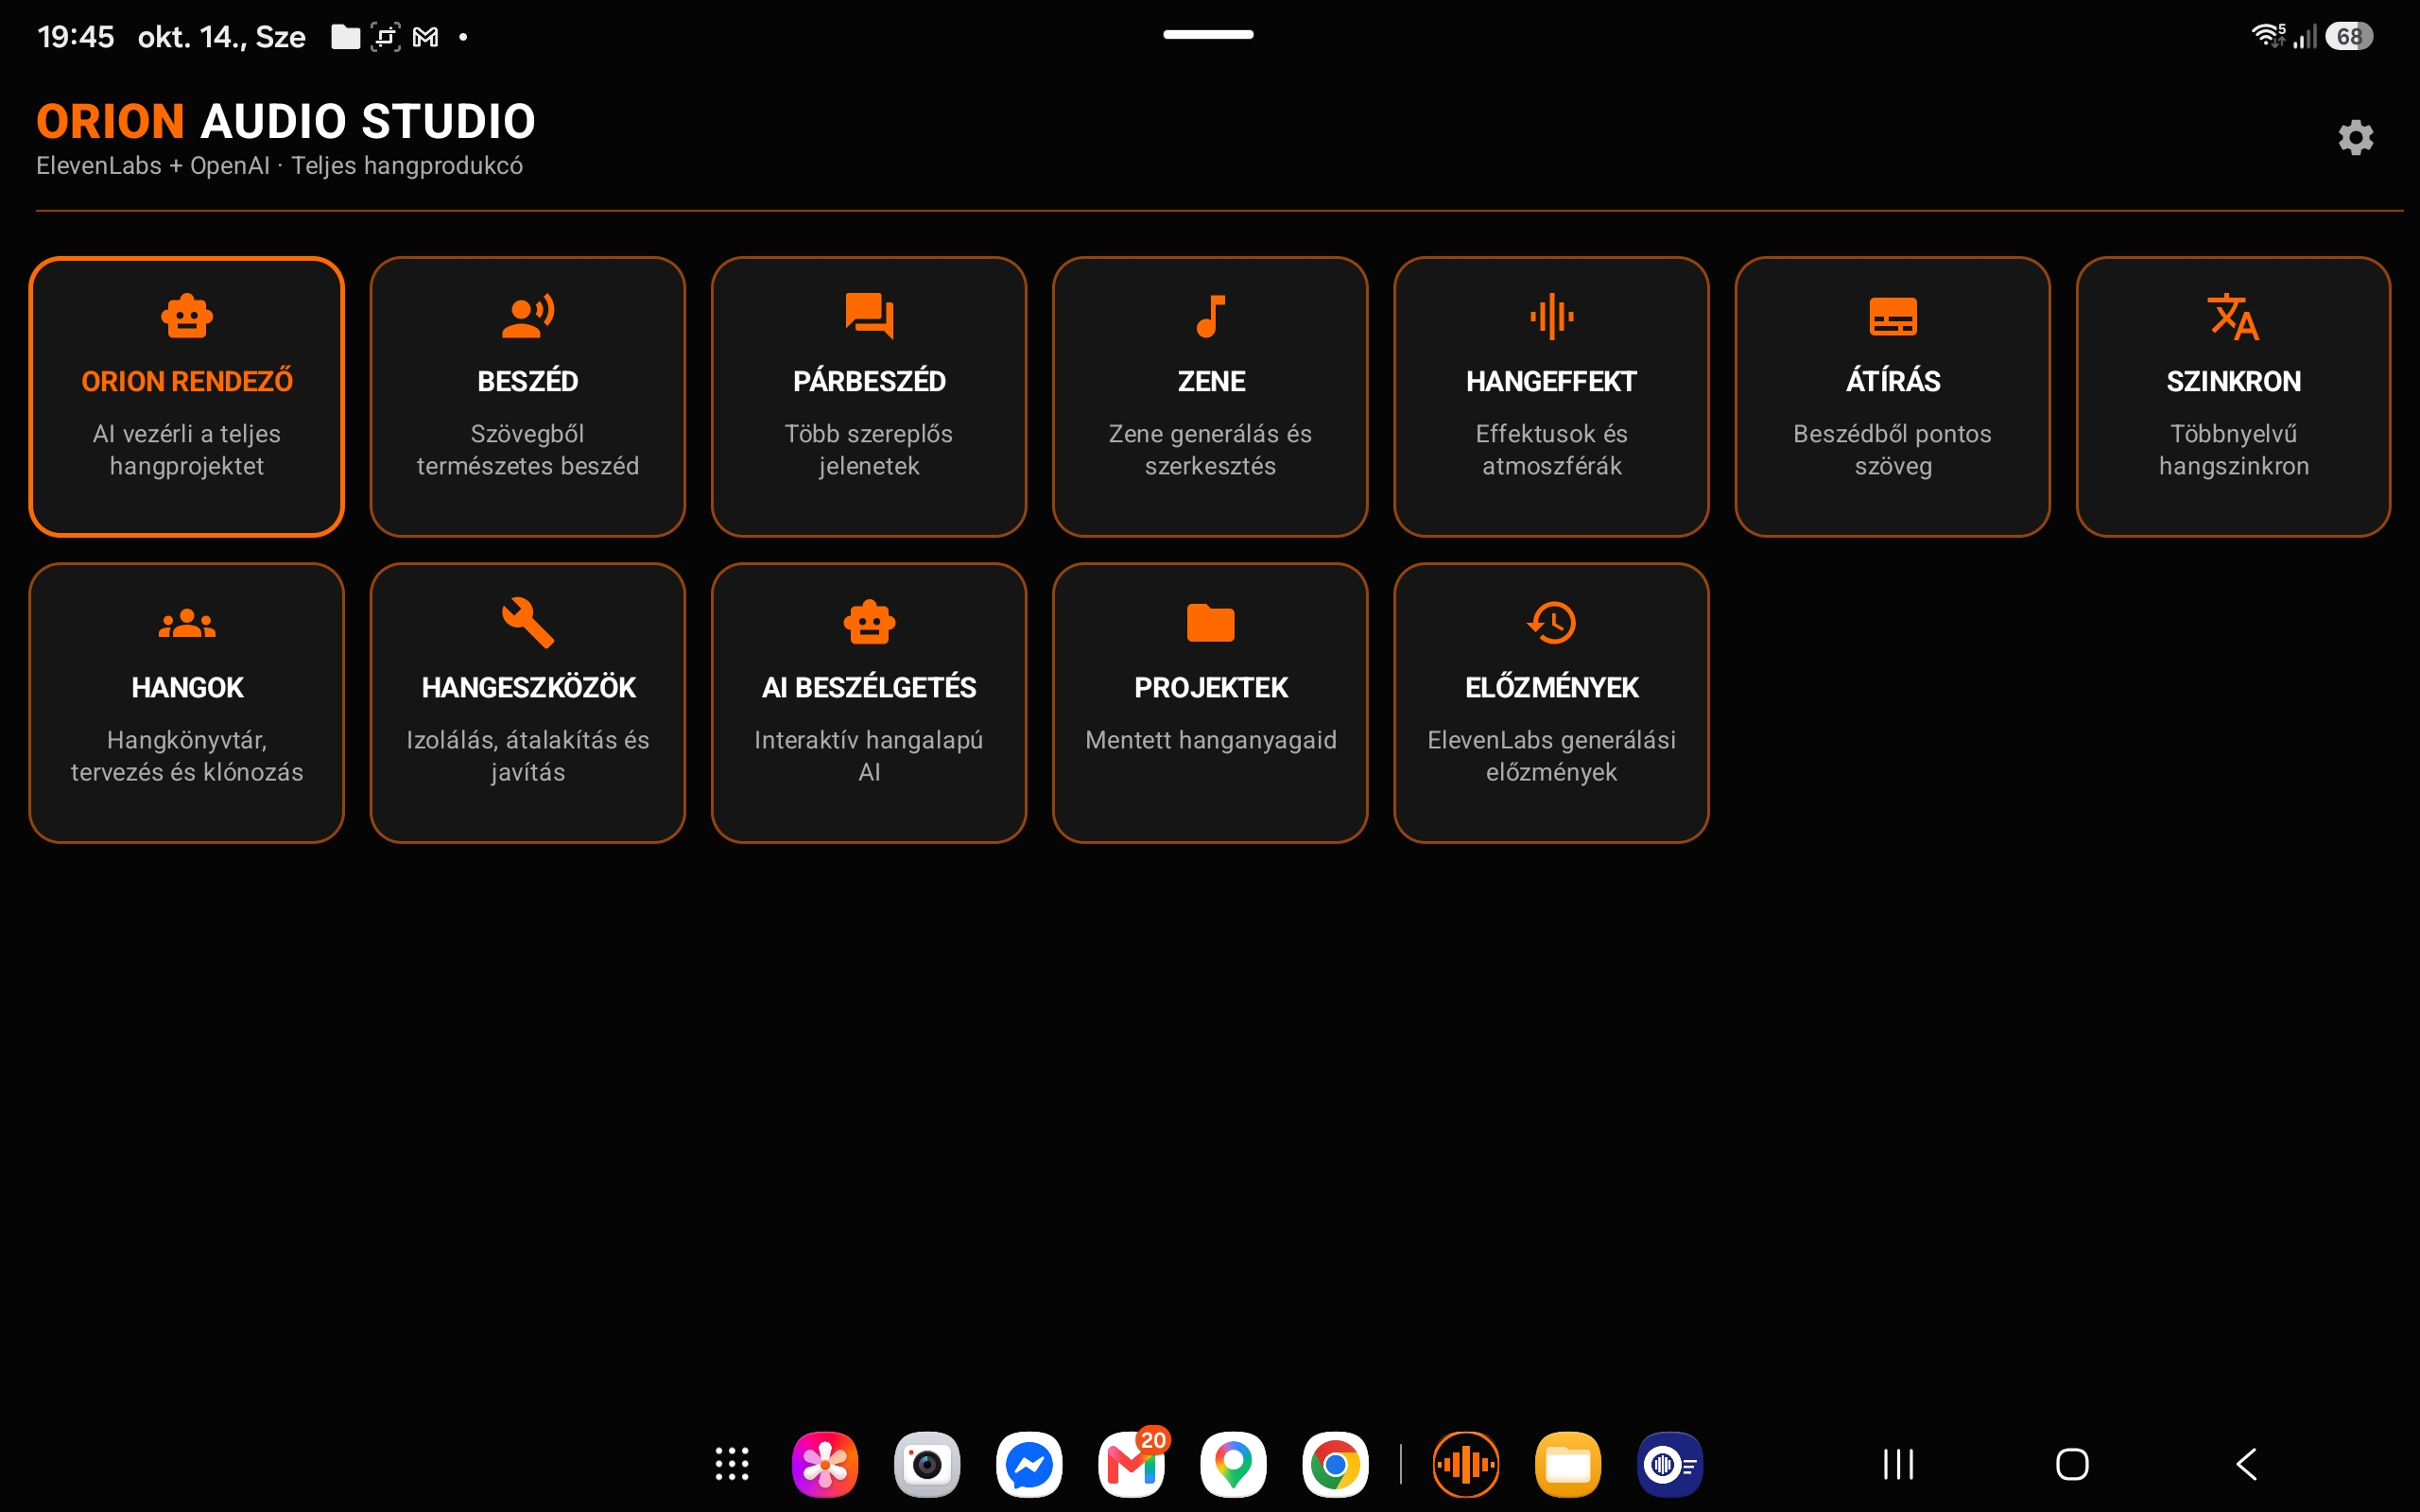Open the orange waveform app in dock
Screen dimensions: 2420x1512
1466,1464
